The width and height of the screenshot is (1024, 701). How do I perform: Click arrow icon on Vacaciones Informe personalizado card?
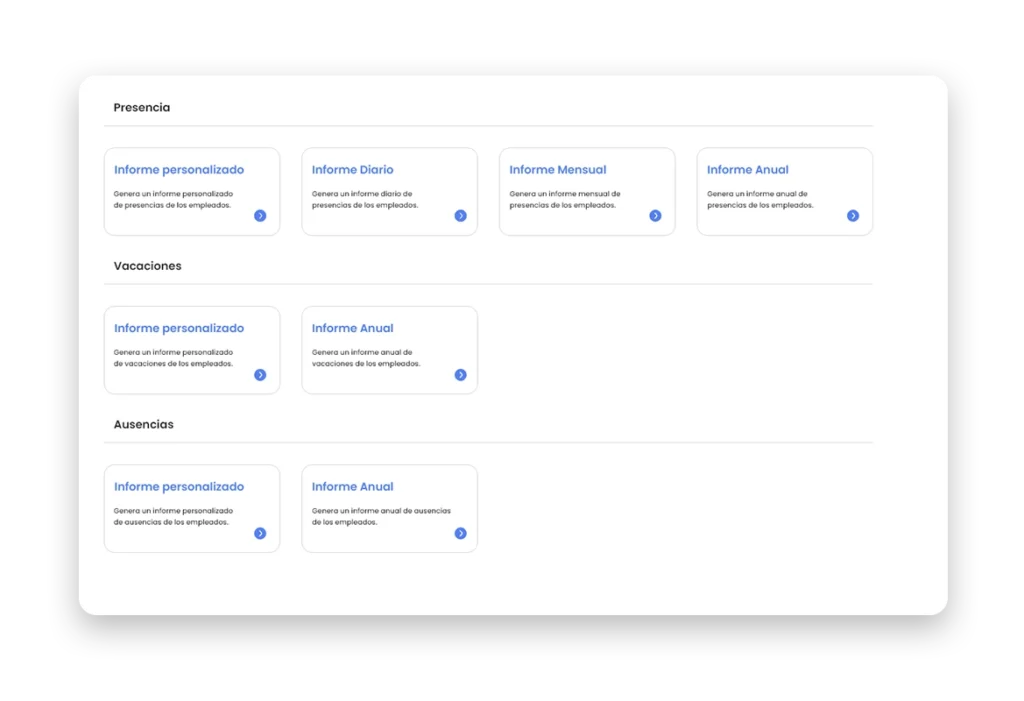click(x=260, y=375)
